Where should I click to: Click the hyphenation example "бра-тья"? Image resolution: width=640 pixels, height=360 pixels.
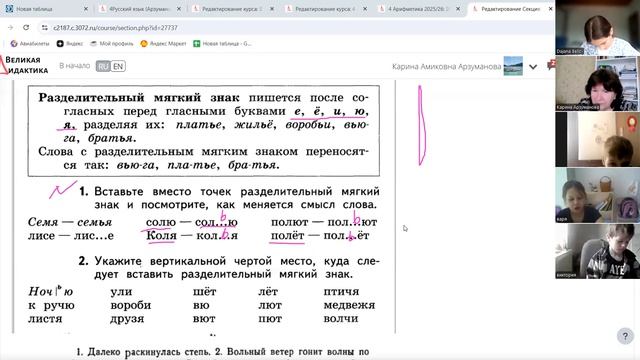(x=253, y=165)
